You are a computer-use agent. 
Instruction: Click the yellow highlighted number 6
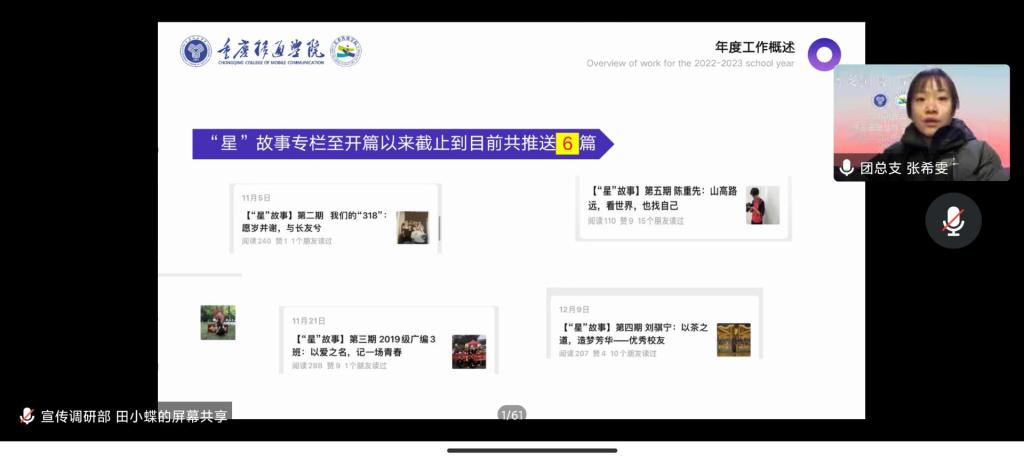[567, 143]
